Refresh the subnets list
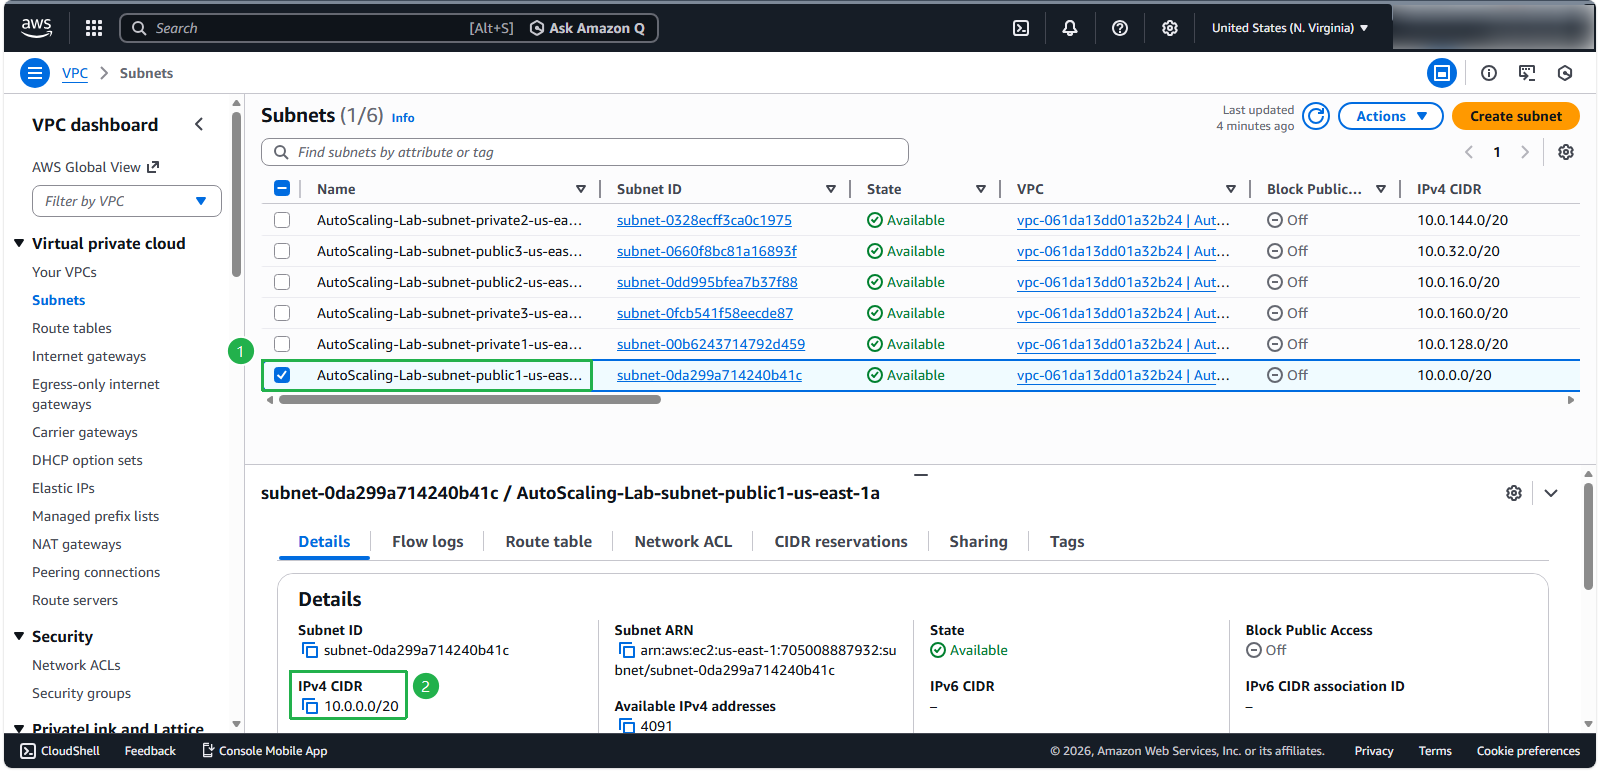The width and height of the screenshot is (1600, 772). (x=1317, y=116)
